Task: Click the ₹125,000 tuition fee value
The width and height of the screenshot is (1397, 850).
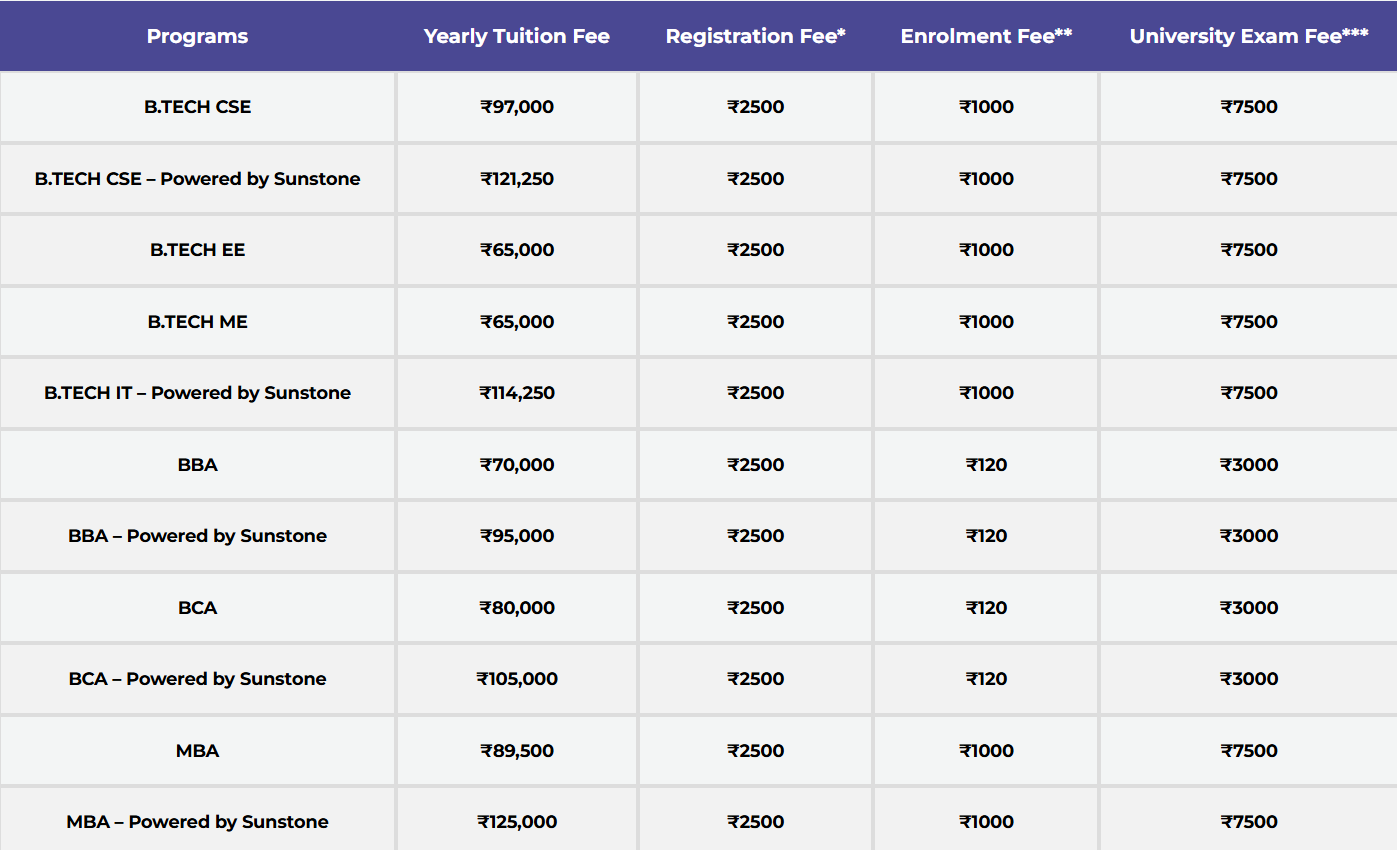Action: point(516,822)
